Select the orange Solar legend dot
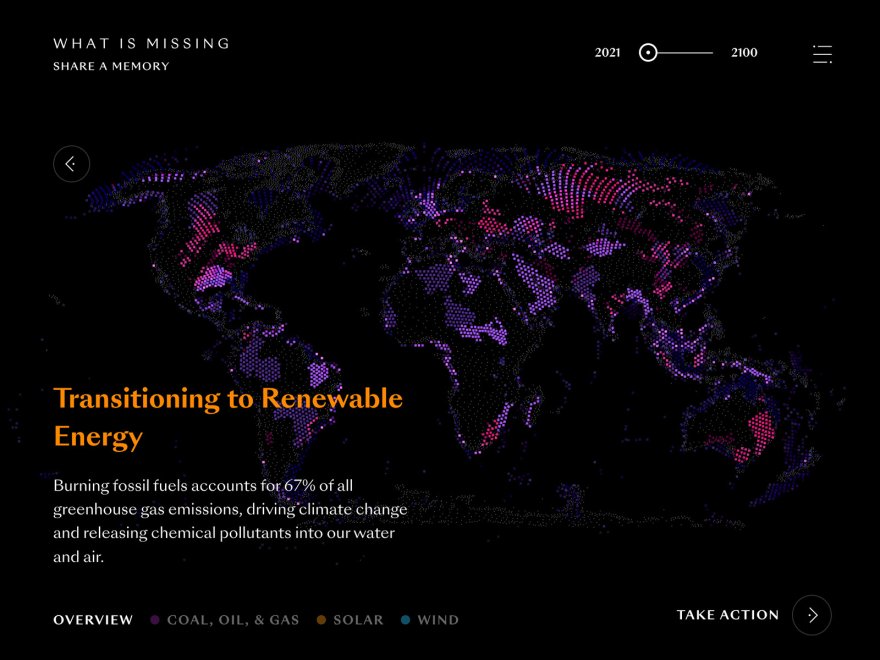The image size is (880, 660). [320, 619]
